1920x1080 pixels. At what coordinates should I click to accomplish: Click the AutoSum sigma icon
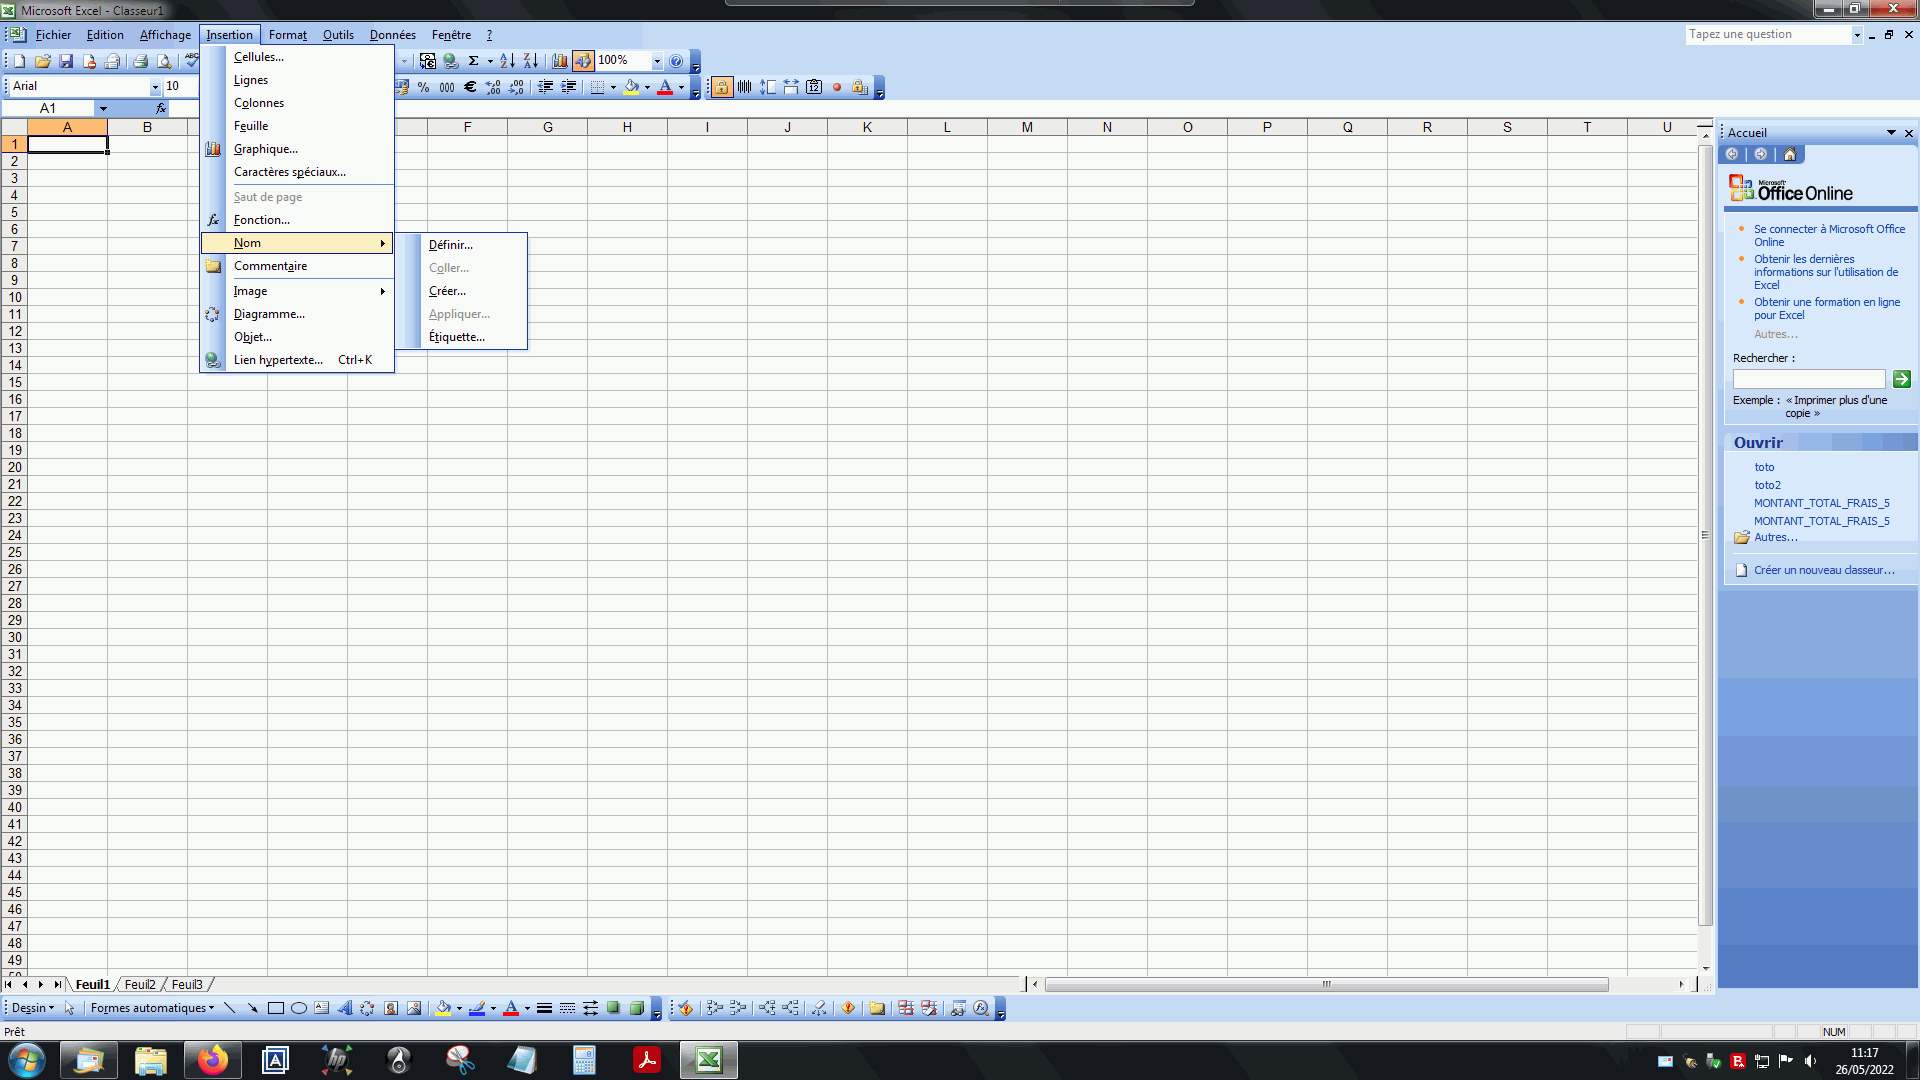[473, 61]
